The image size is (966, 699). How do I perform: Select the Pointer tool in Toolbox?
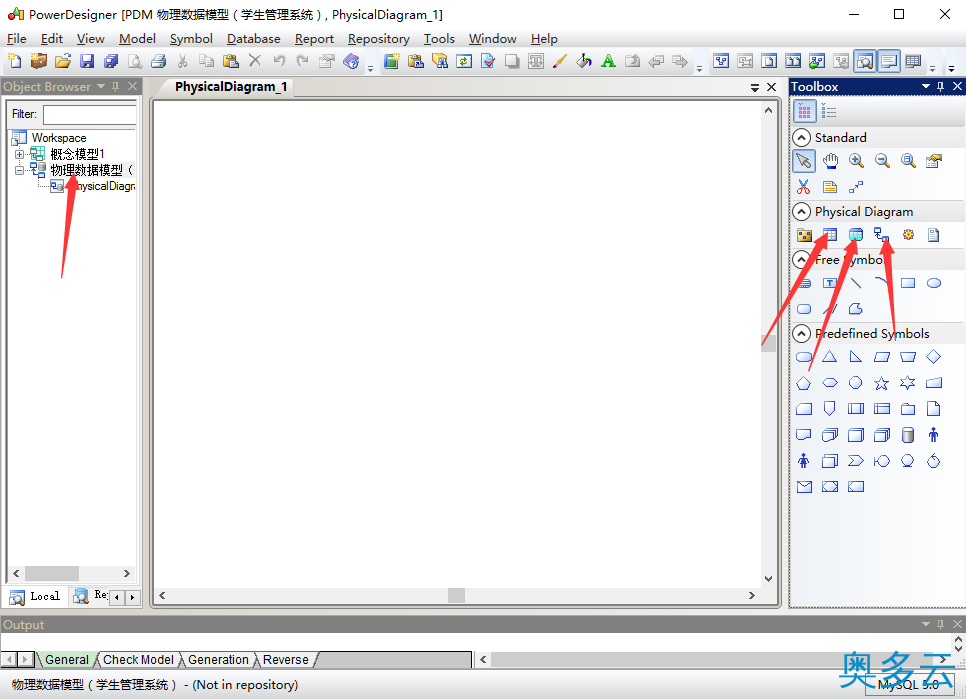click(803, 161)
